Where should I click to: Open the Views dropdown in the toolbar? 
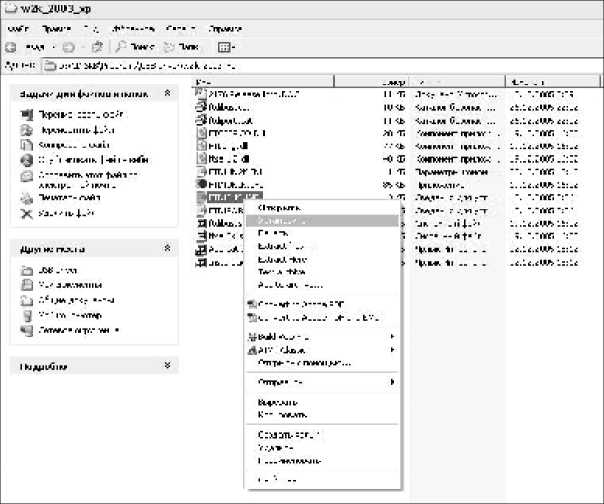[224, 47]
